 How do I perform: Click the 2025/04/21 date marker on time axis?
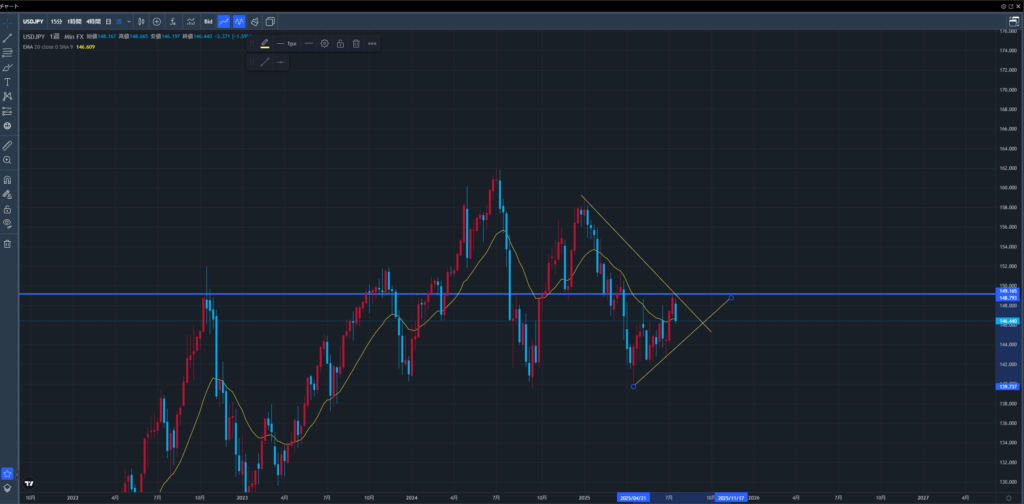[634, 497]
